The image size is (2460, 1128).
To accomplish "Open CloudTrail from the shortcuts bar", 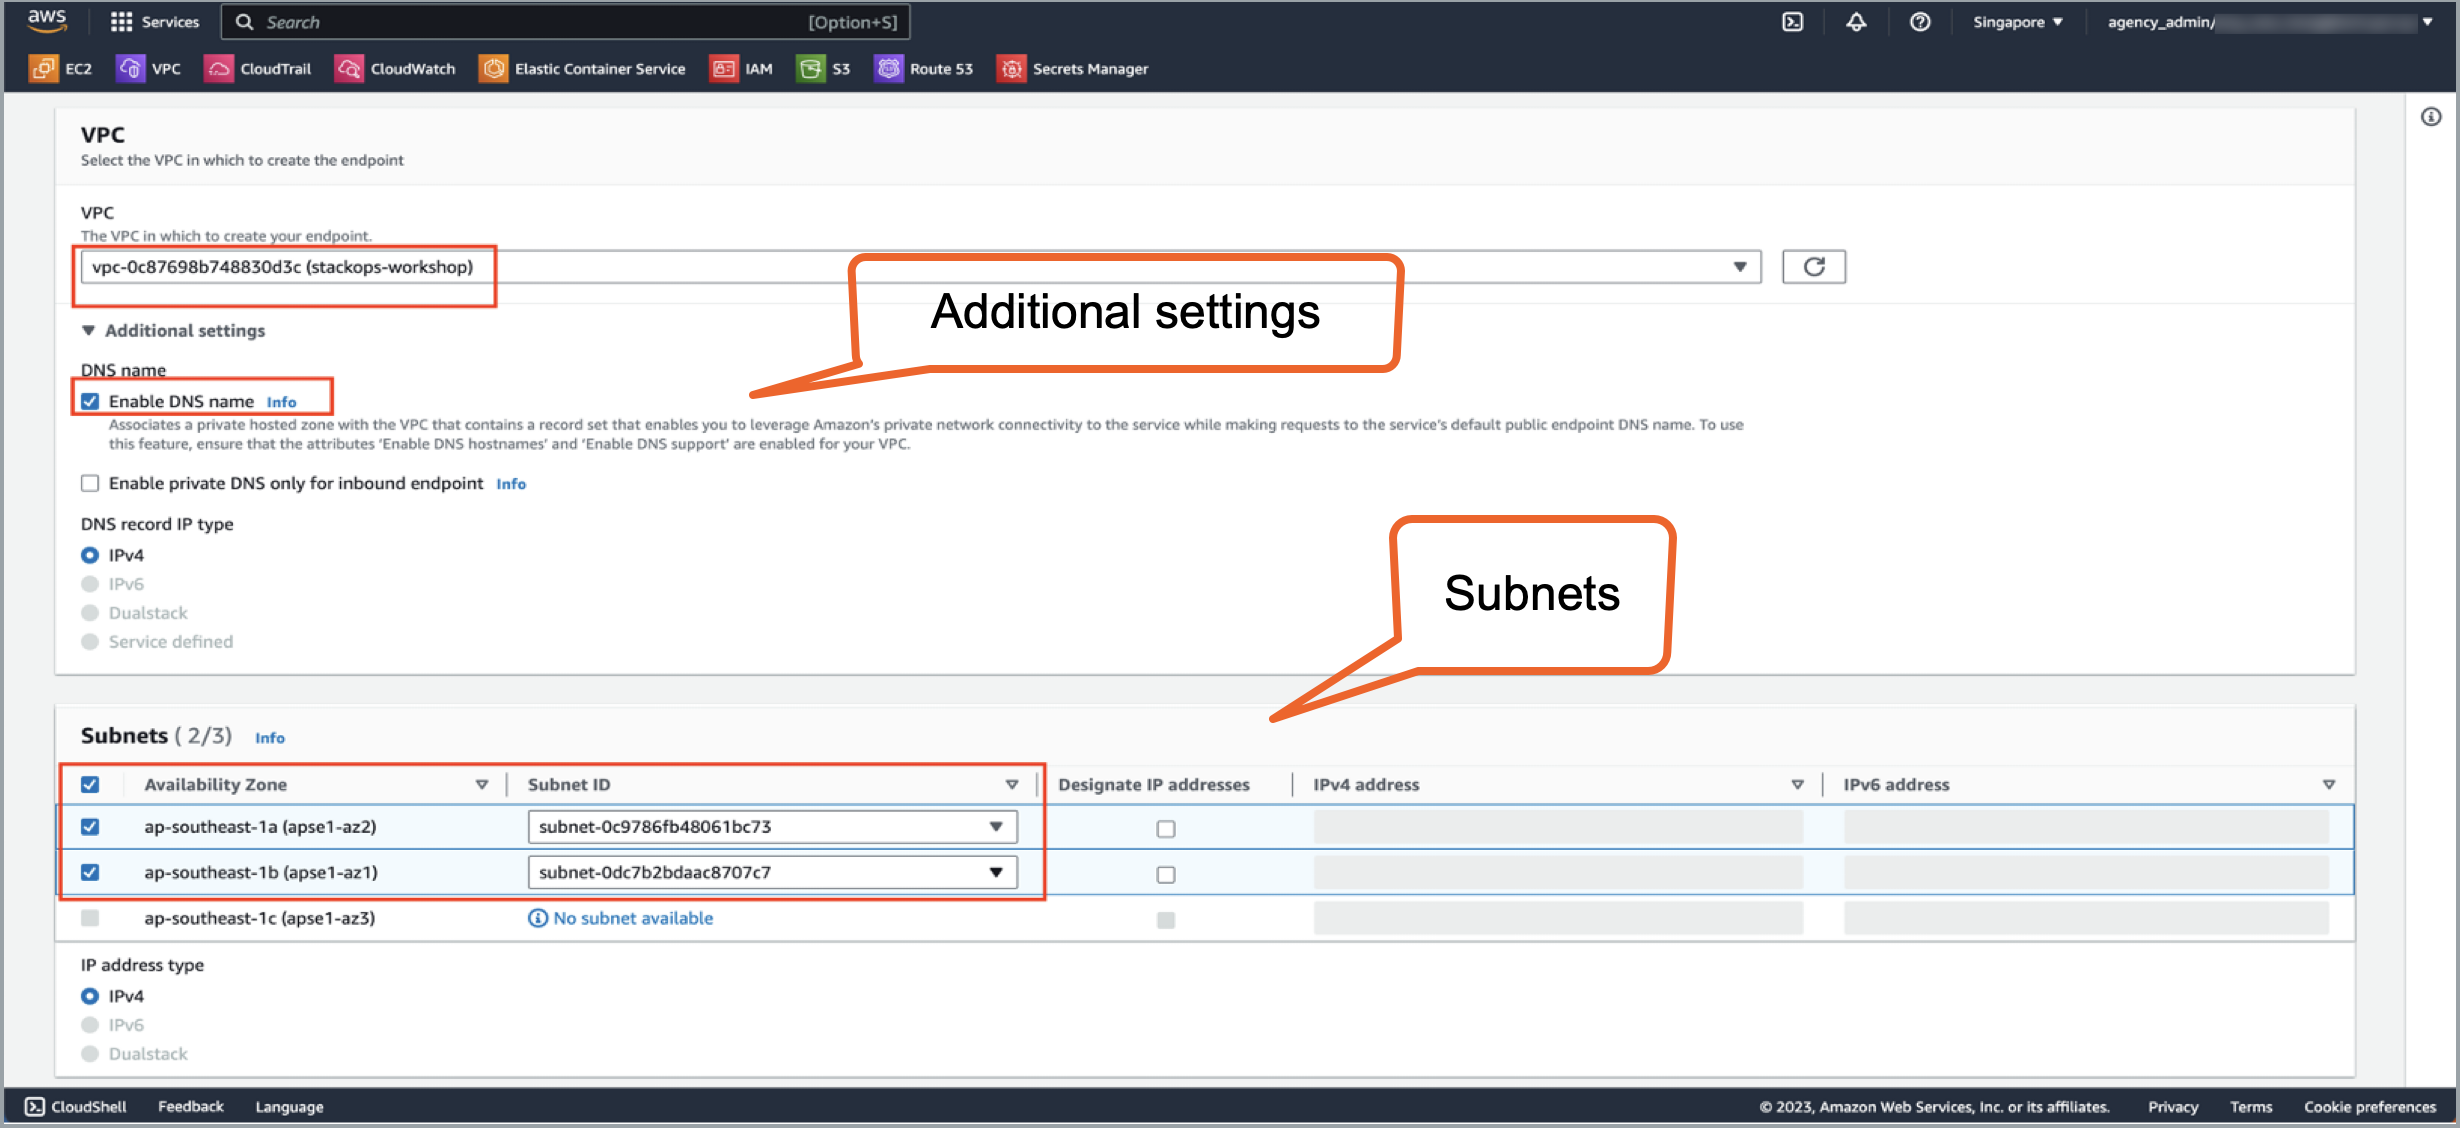I will [x=258, y=68].
